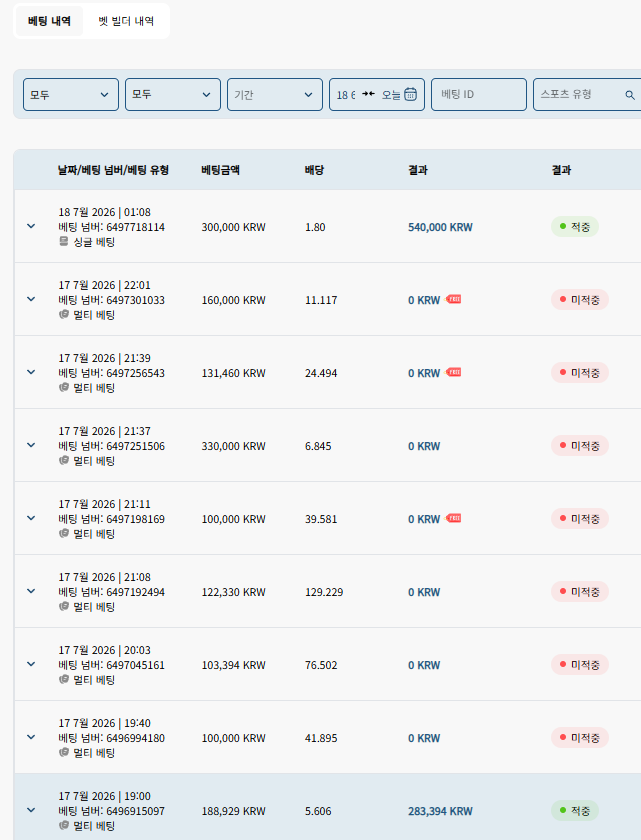Expand bet row 6497192494

click(x=31, y=591)
